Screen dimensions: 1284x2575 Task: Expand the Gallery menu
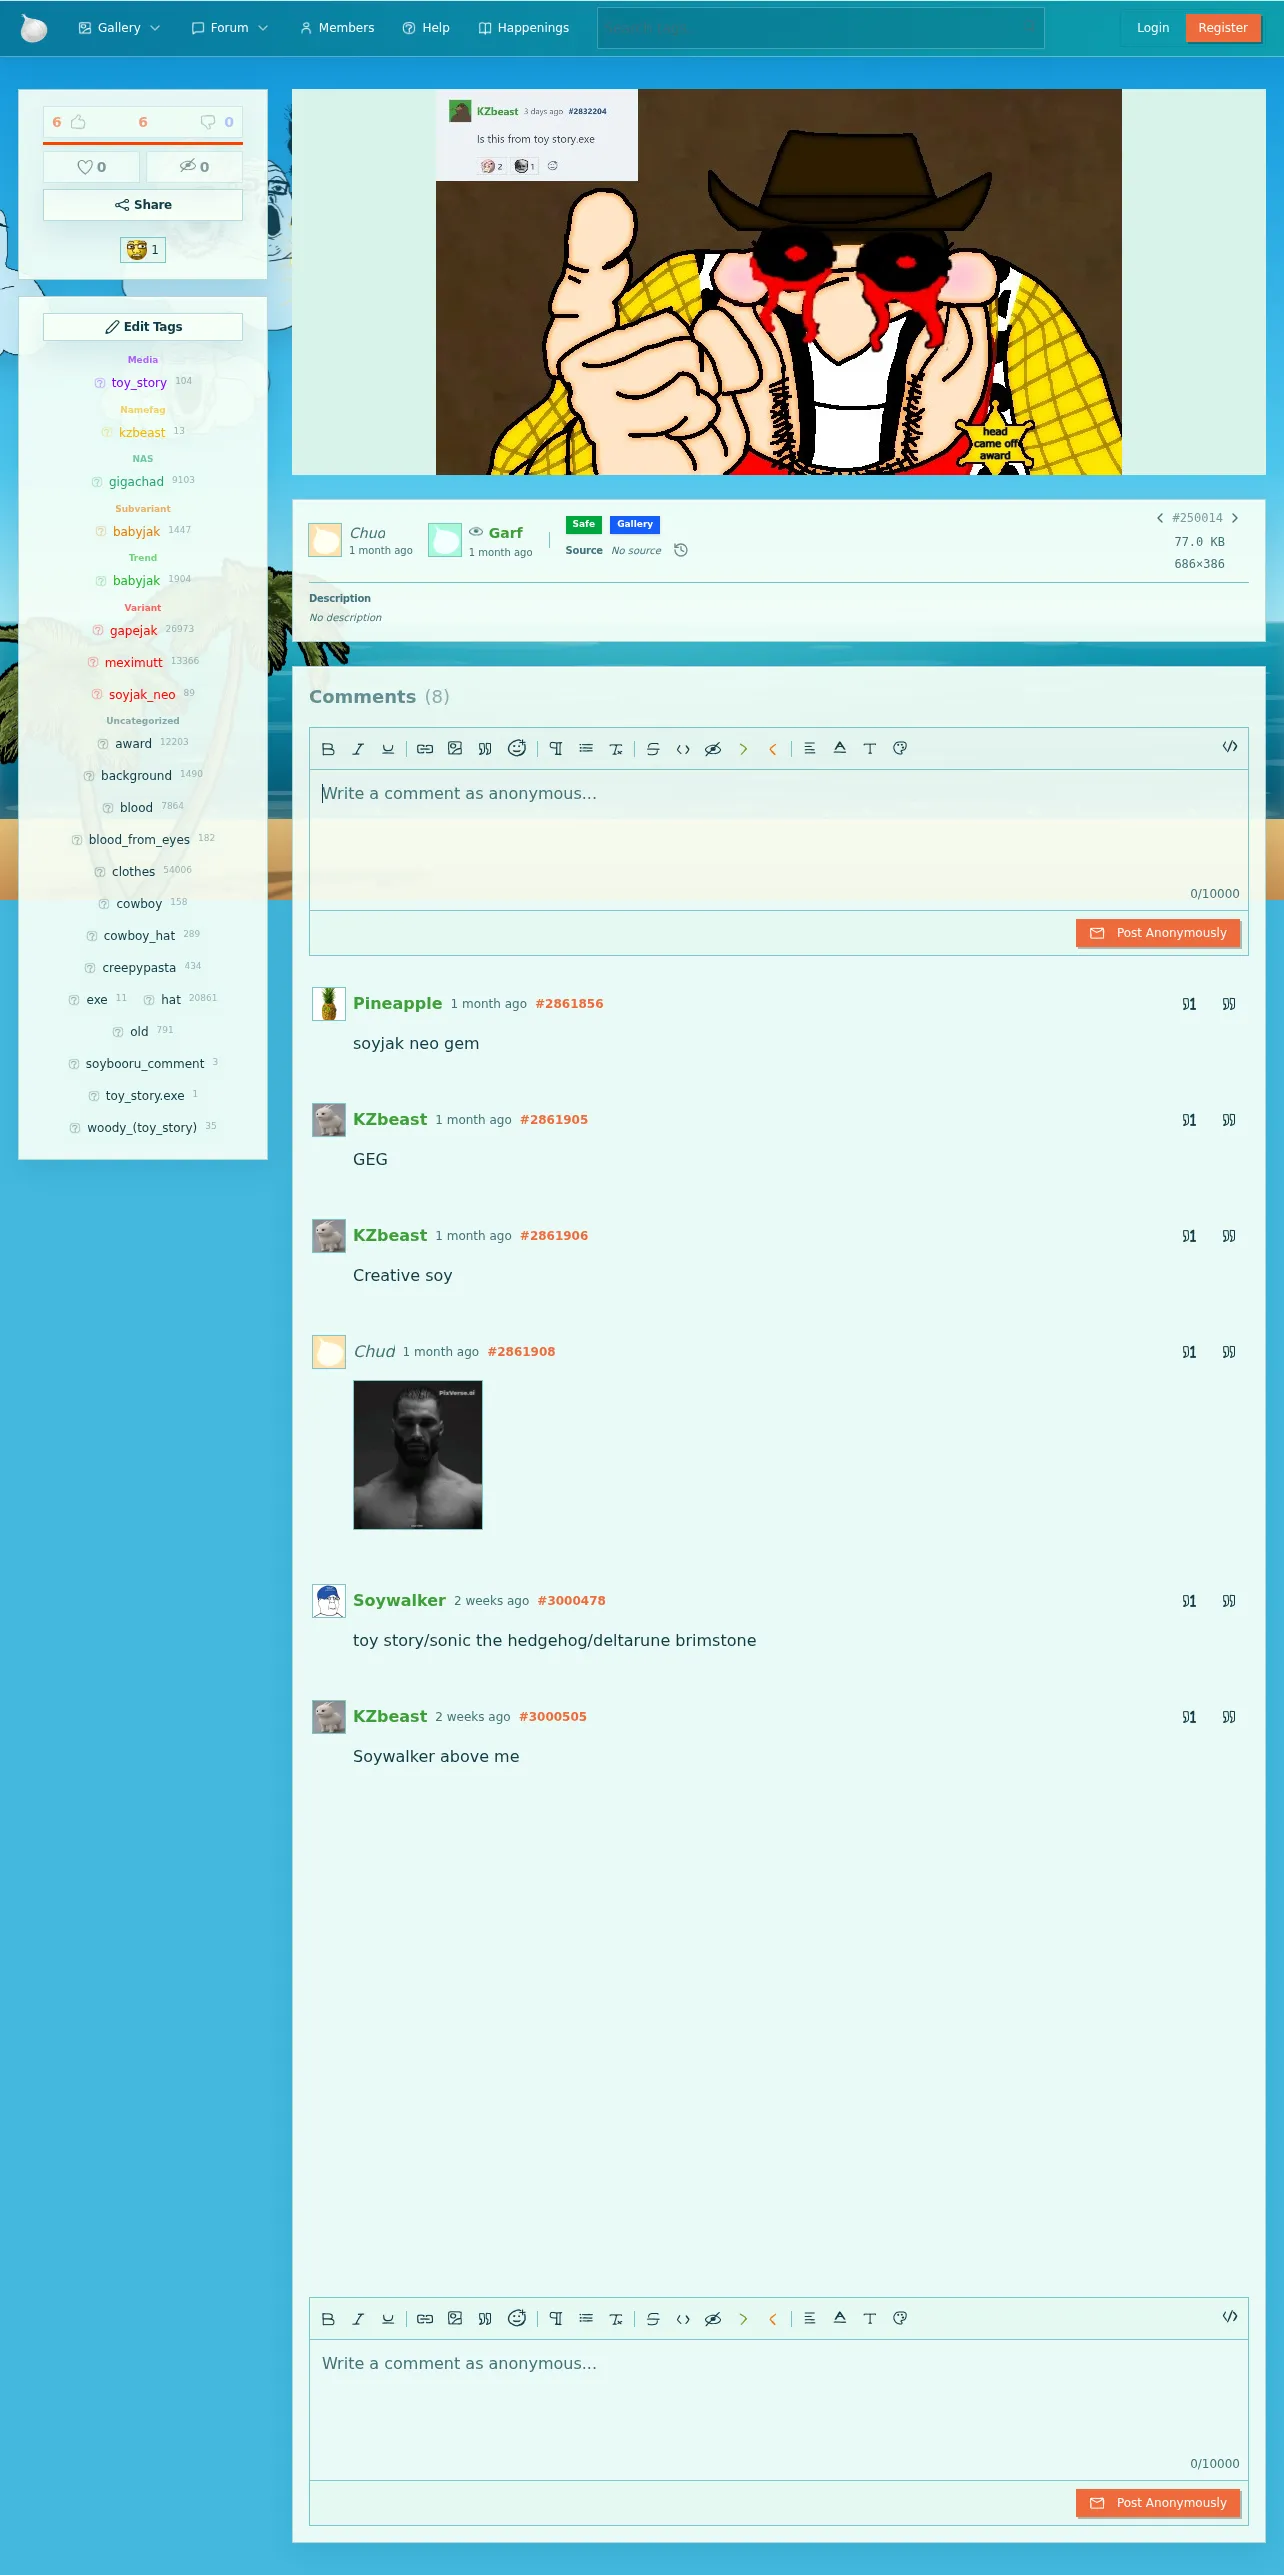click(120, 28)
